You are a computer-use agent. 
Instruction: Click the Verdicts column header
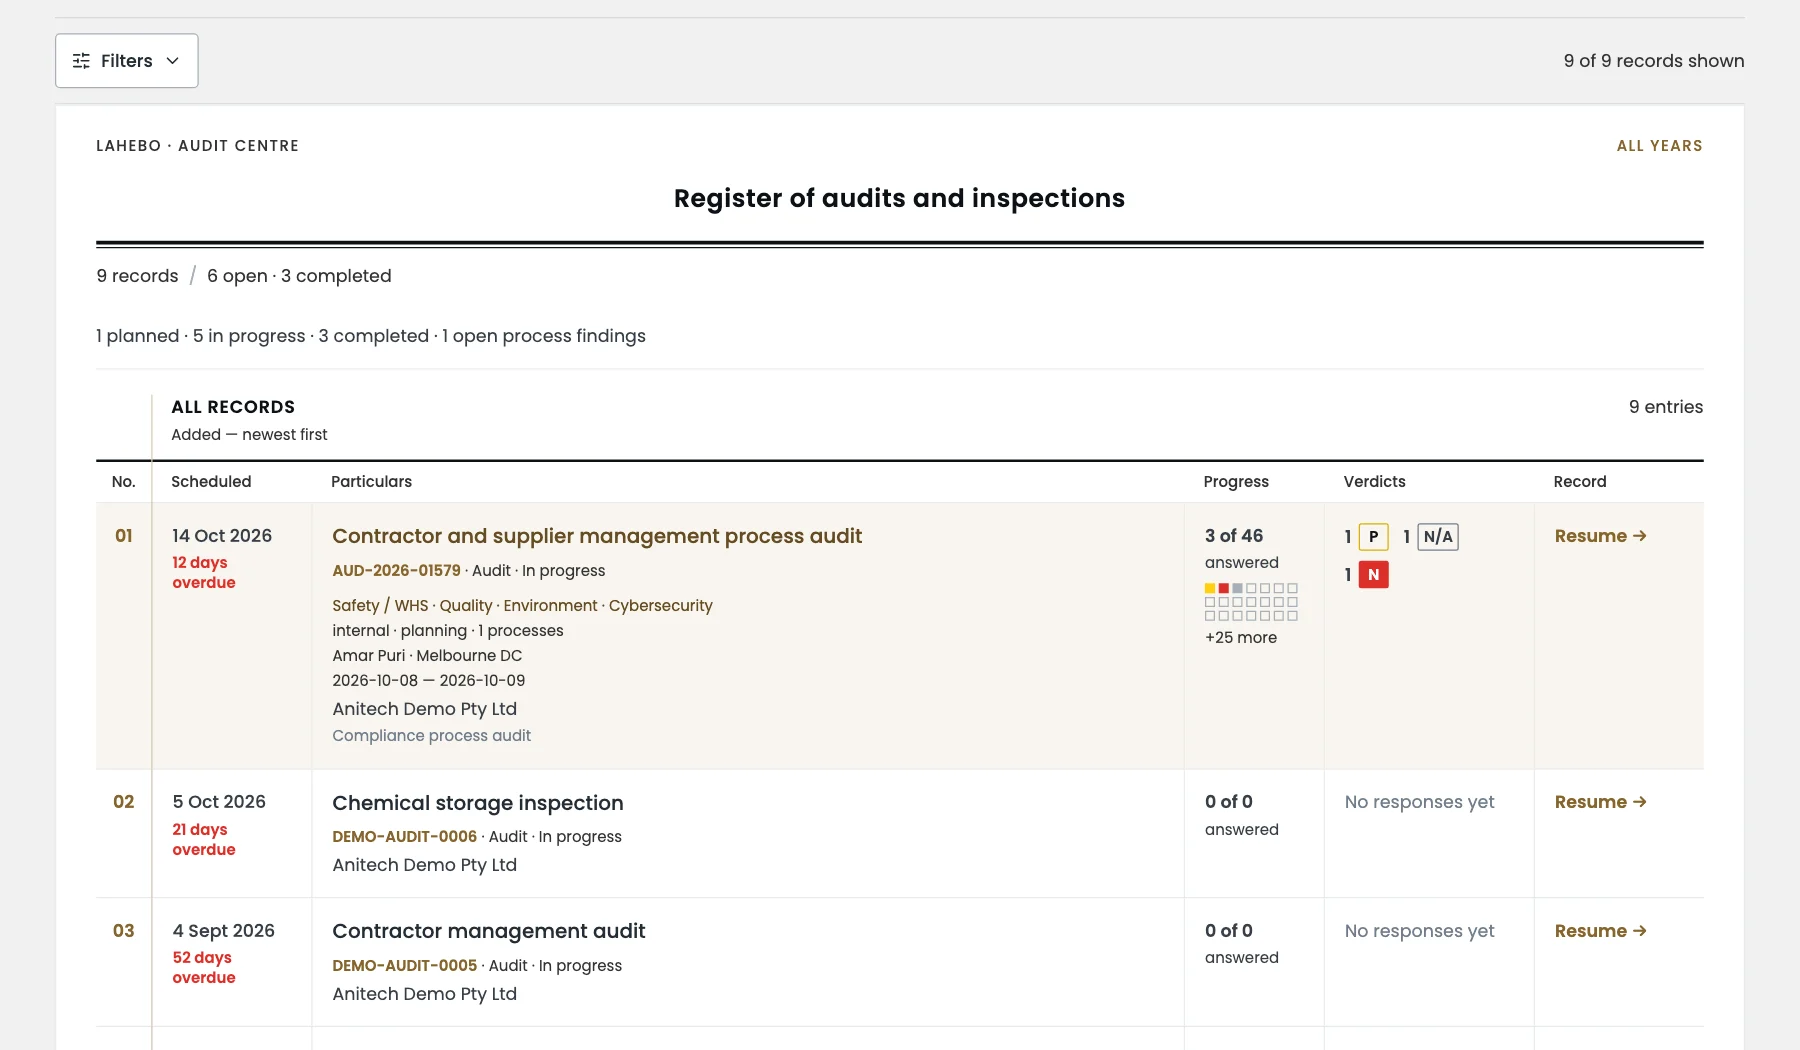click(1374, 482)
